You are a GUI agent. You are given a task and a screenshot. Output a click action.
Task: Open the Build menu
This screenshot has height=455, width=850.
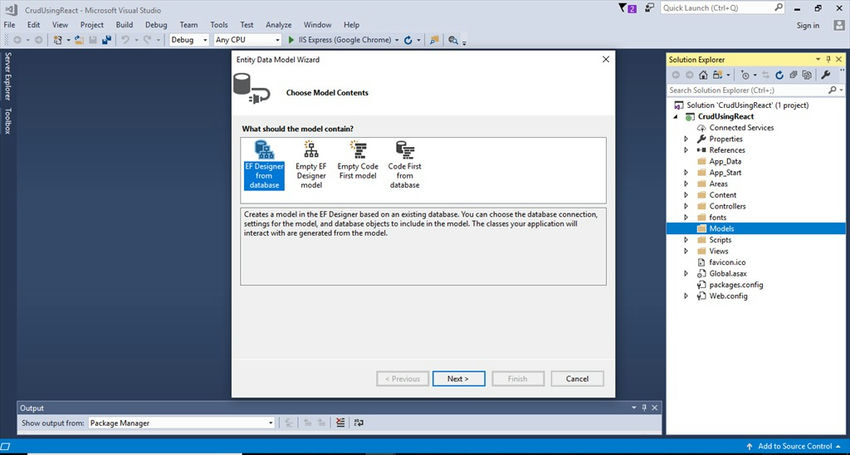pos(124,25)
